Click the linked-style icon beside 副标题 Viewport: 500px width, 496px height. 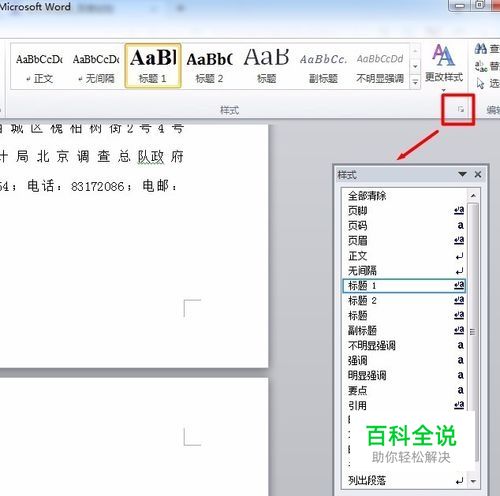coord(459,330)
